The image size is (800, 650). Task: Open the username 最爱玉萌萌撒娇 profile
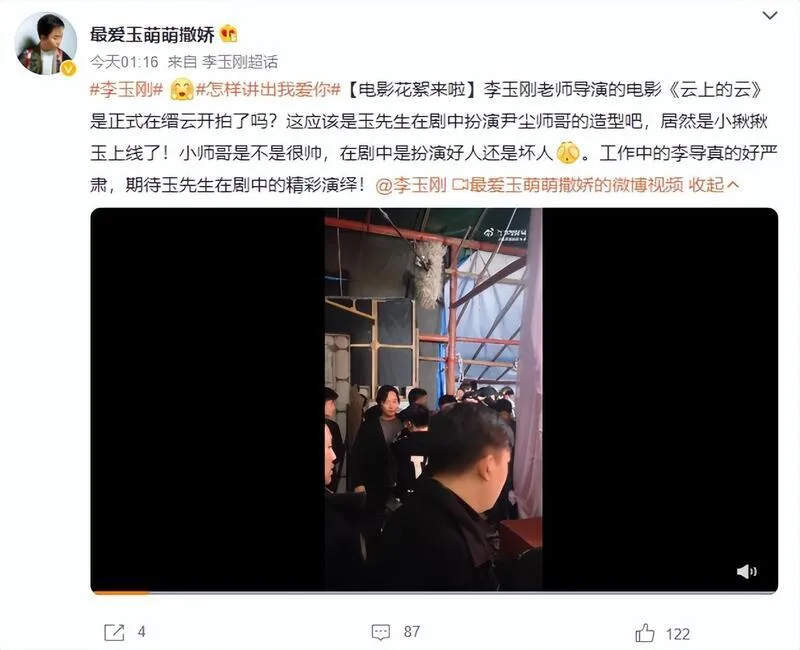click(152, 35)
